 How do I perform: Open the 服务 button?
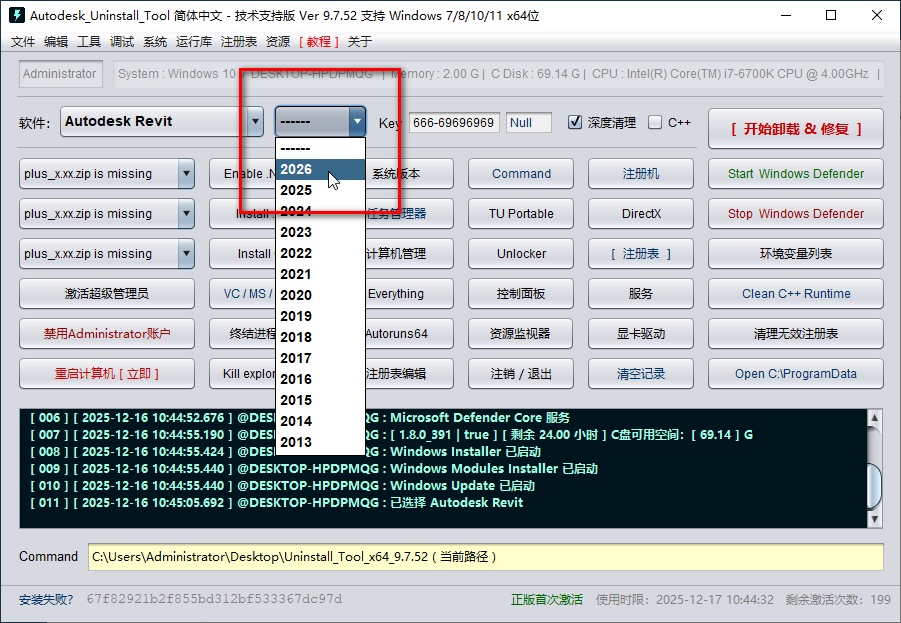pyautogui.click(x=641, y=294)
